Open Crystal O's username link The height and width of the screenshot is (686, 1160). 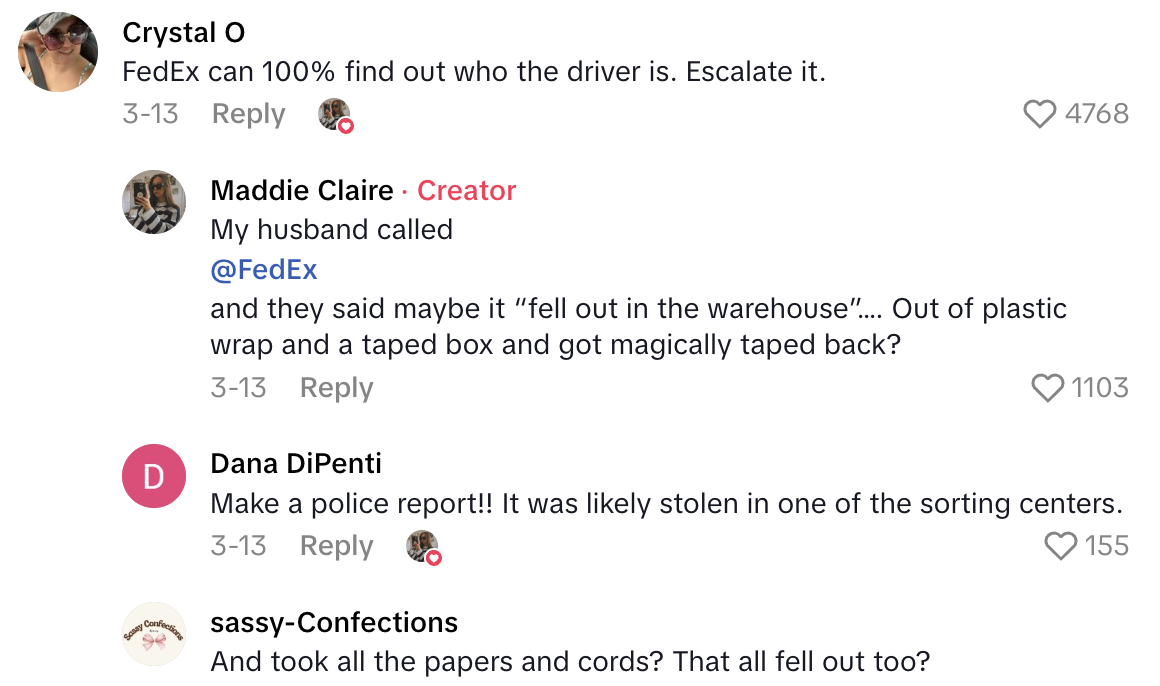pos(183,33)
